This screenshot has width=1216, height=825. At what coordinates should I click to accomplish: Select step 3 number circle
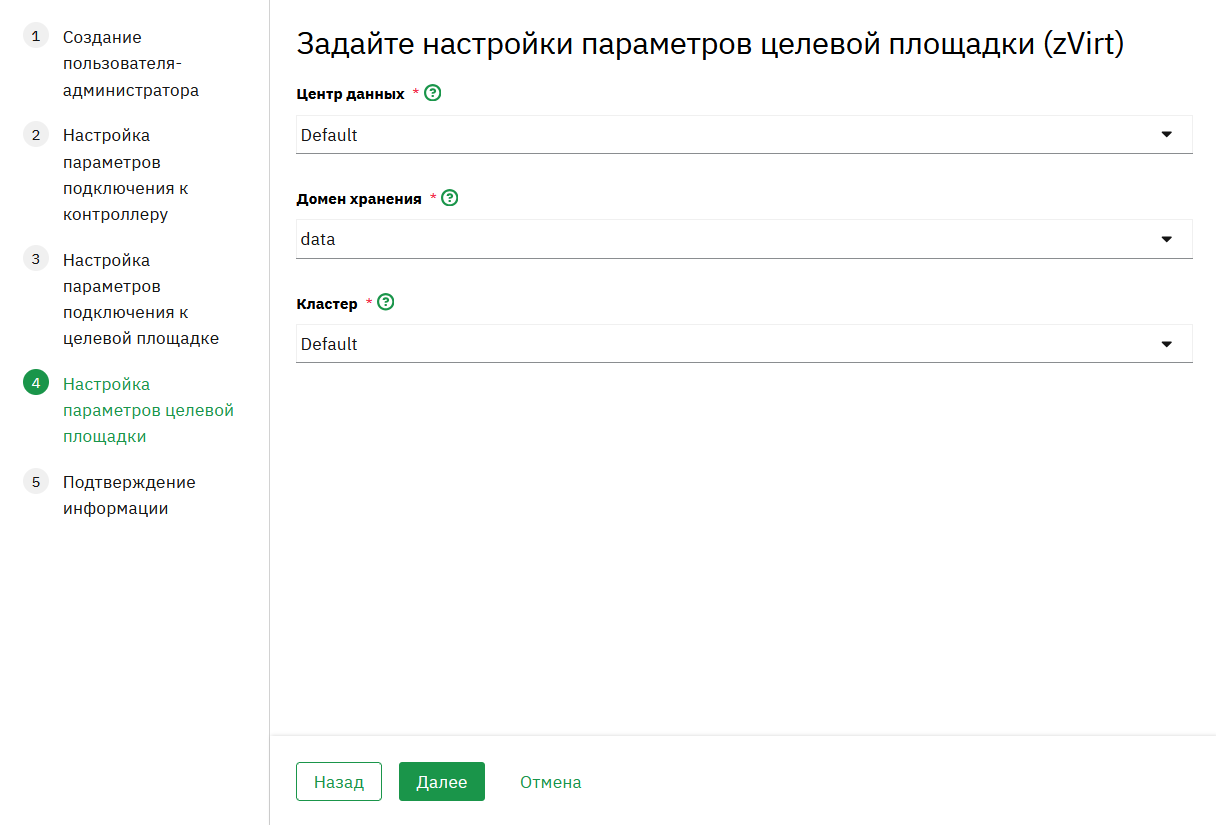pyautogui.click(x=35, y=259)
